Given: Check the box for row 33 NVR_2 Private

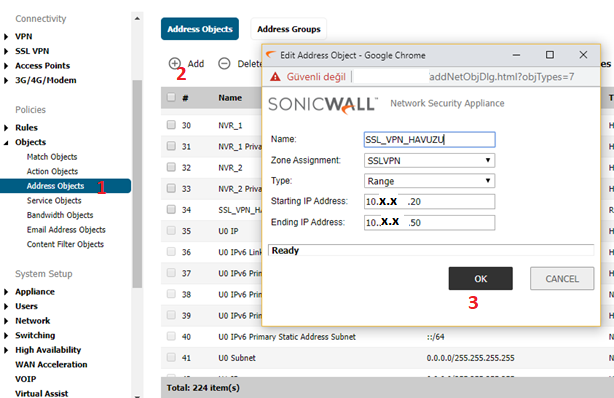Looking at the screenshot, I should [x=171, y=188].
